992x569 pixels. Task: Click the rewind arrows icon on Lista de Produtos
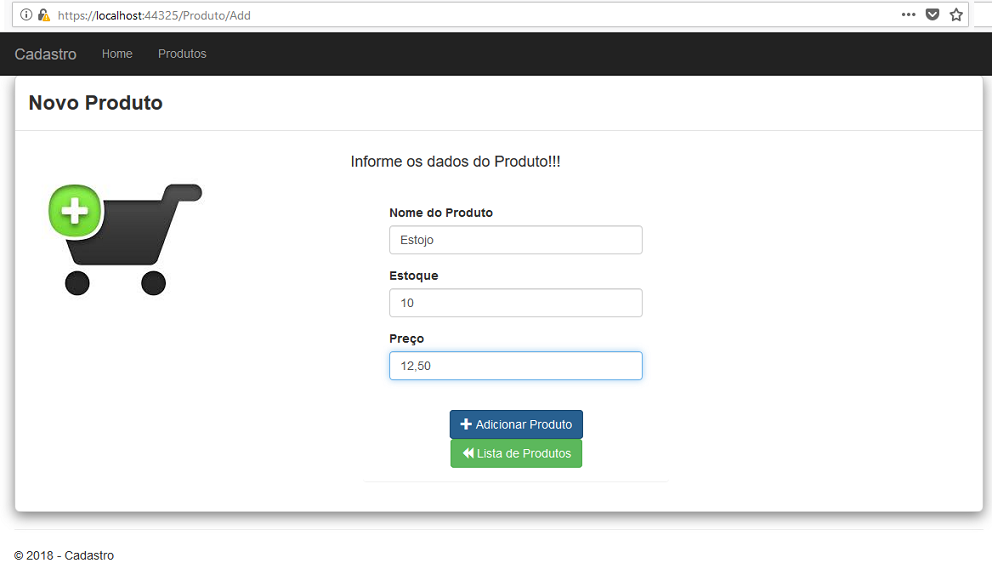coord(468,453)
